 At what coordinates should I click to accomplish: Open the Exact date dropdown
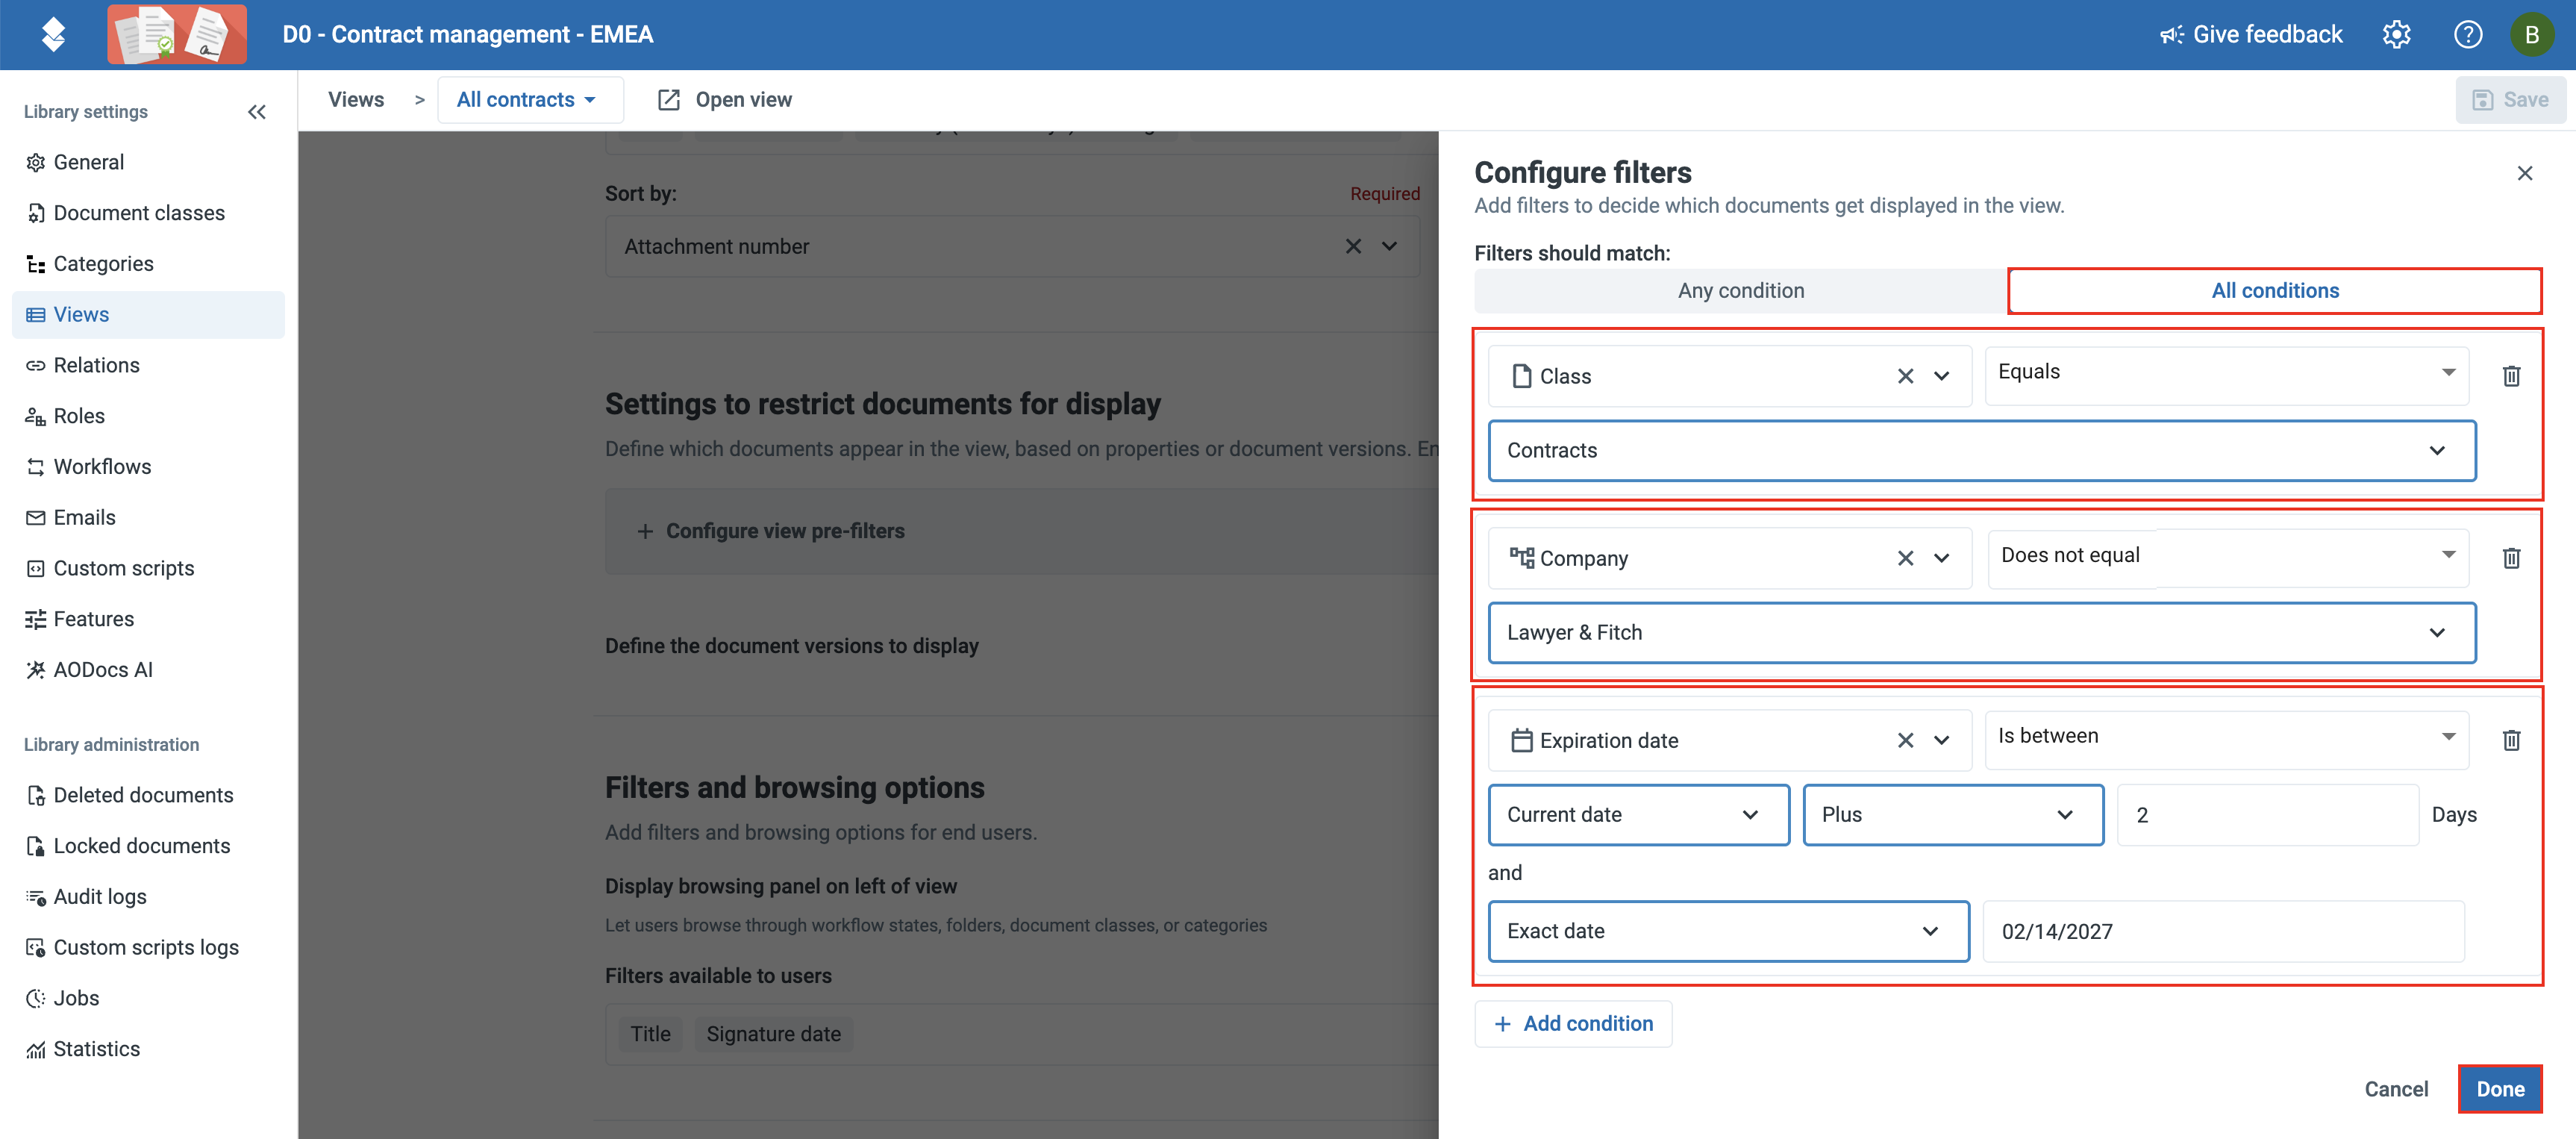(x=1728, y=931)
